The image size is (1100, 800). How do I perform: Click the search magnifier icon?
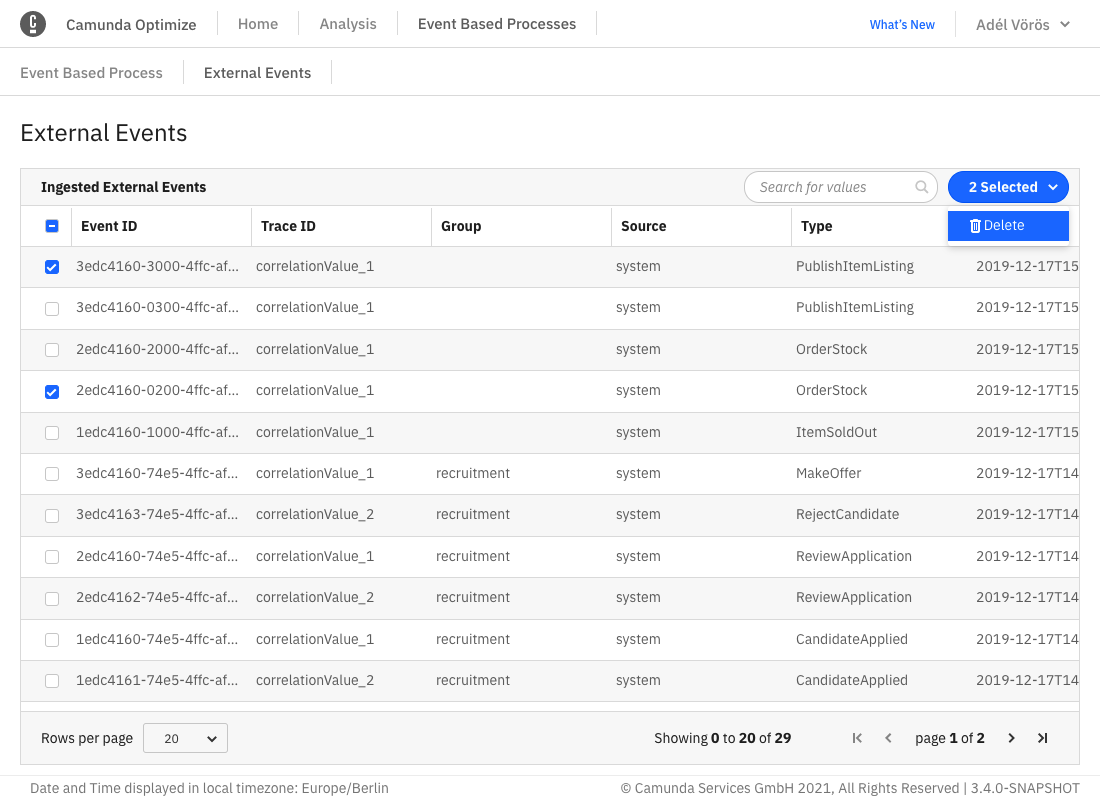pyautogui.click(x=921, y=187)
